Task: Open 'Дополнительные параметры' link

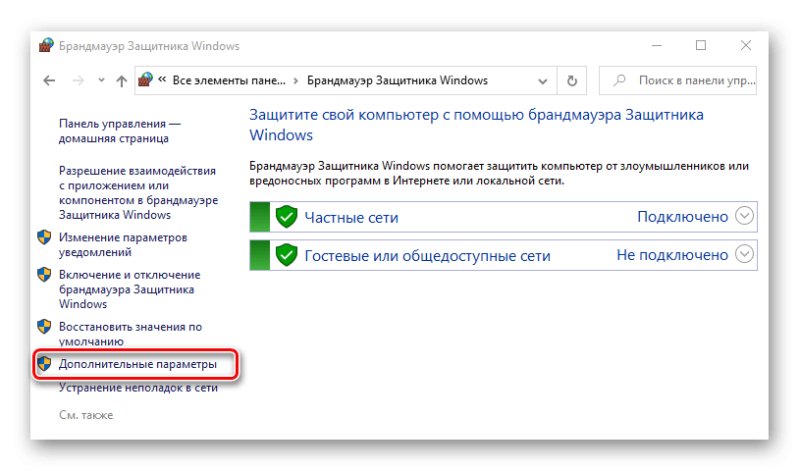Action: pyautogui.click(x=138, y=364)
